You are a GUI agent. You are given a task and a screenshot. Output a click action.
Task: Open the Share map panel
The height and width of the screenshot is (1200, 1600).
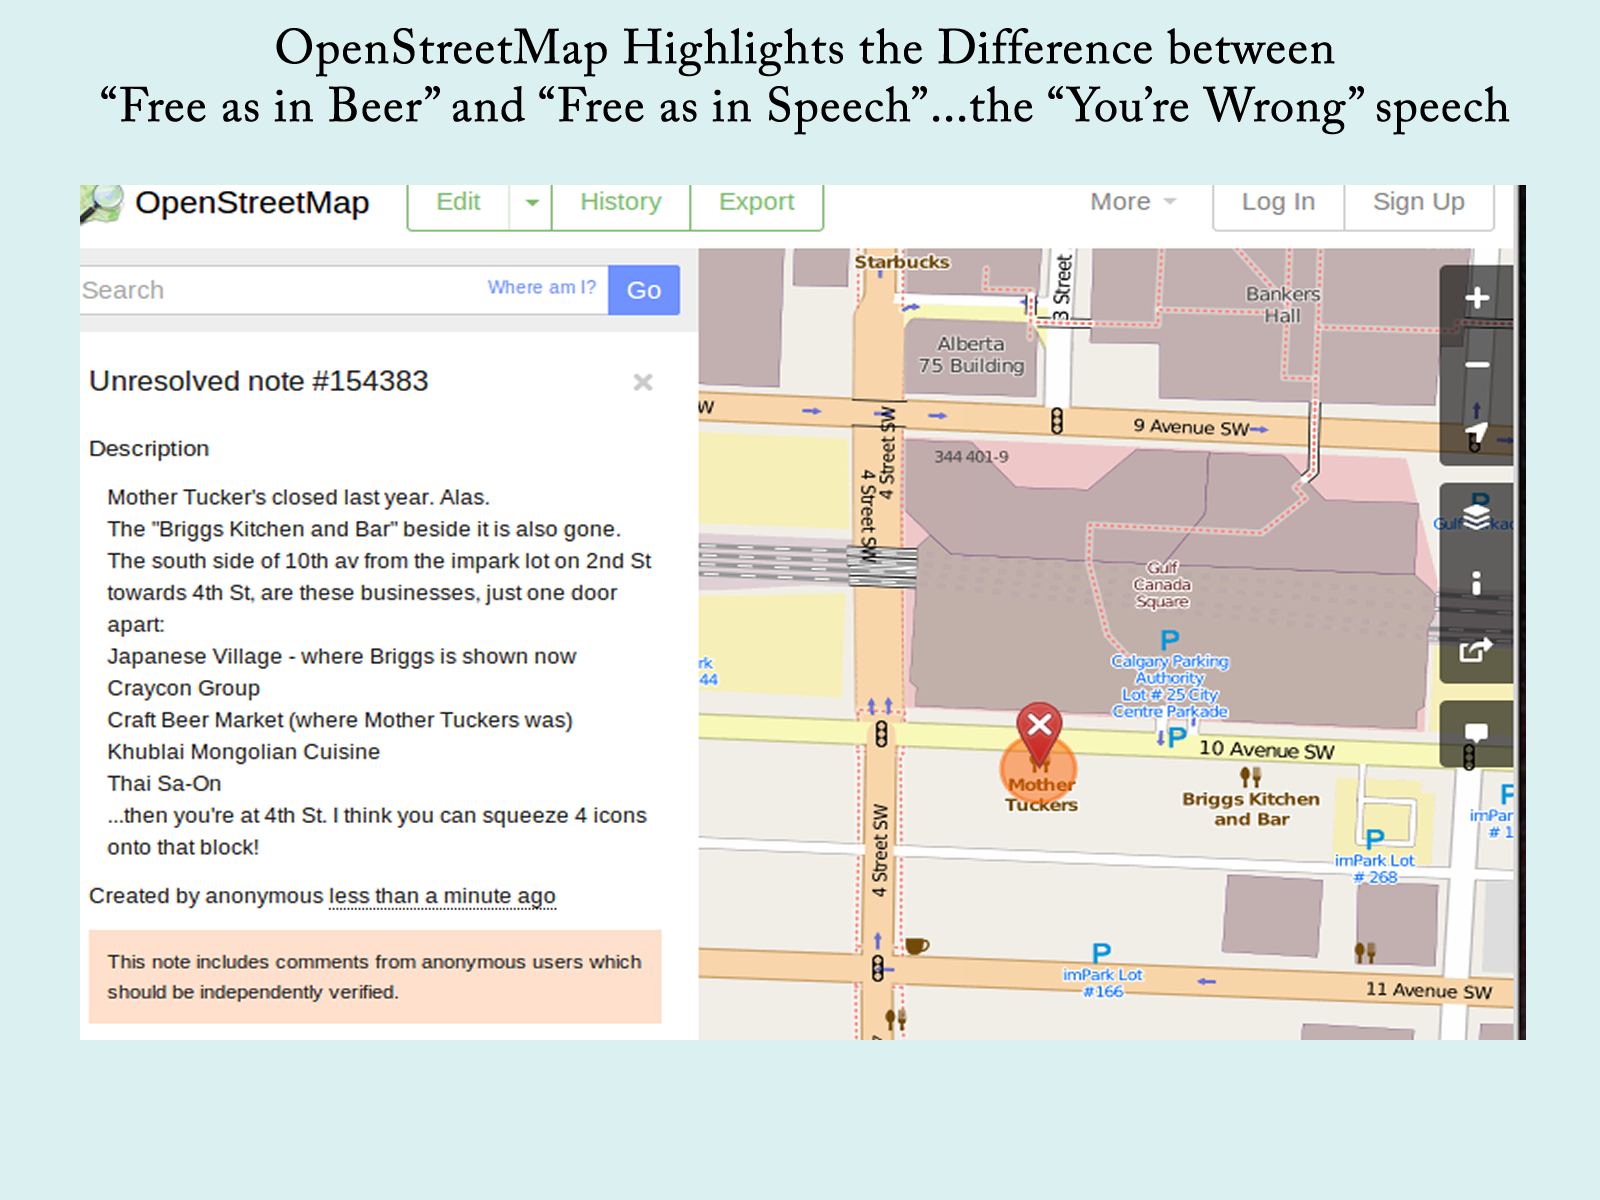coord(1476,650)
